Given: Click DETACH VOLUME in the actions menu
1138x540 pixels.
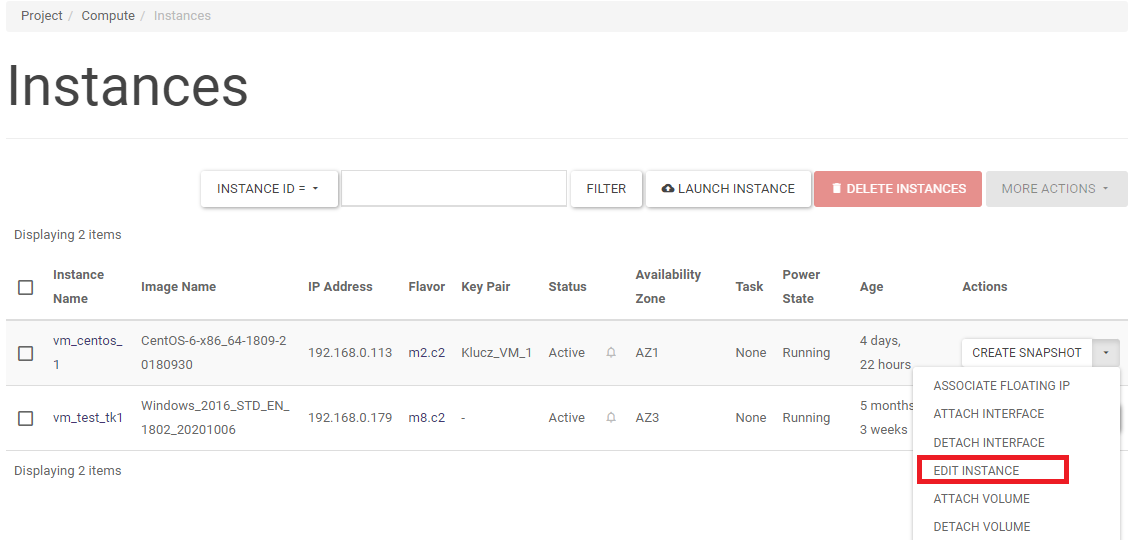Looking at the screenshot, I should coord(981,526).
